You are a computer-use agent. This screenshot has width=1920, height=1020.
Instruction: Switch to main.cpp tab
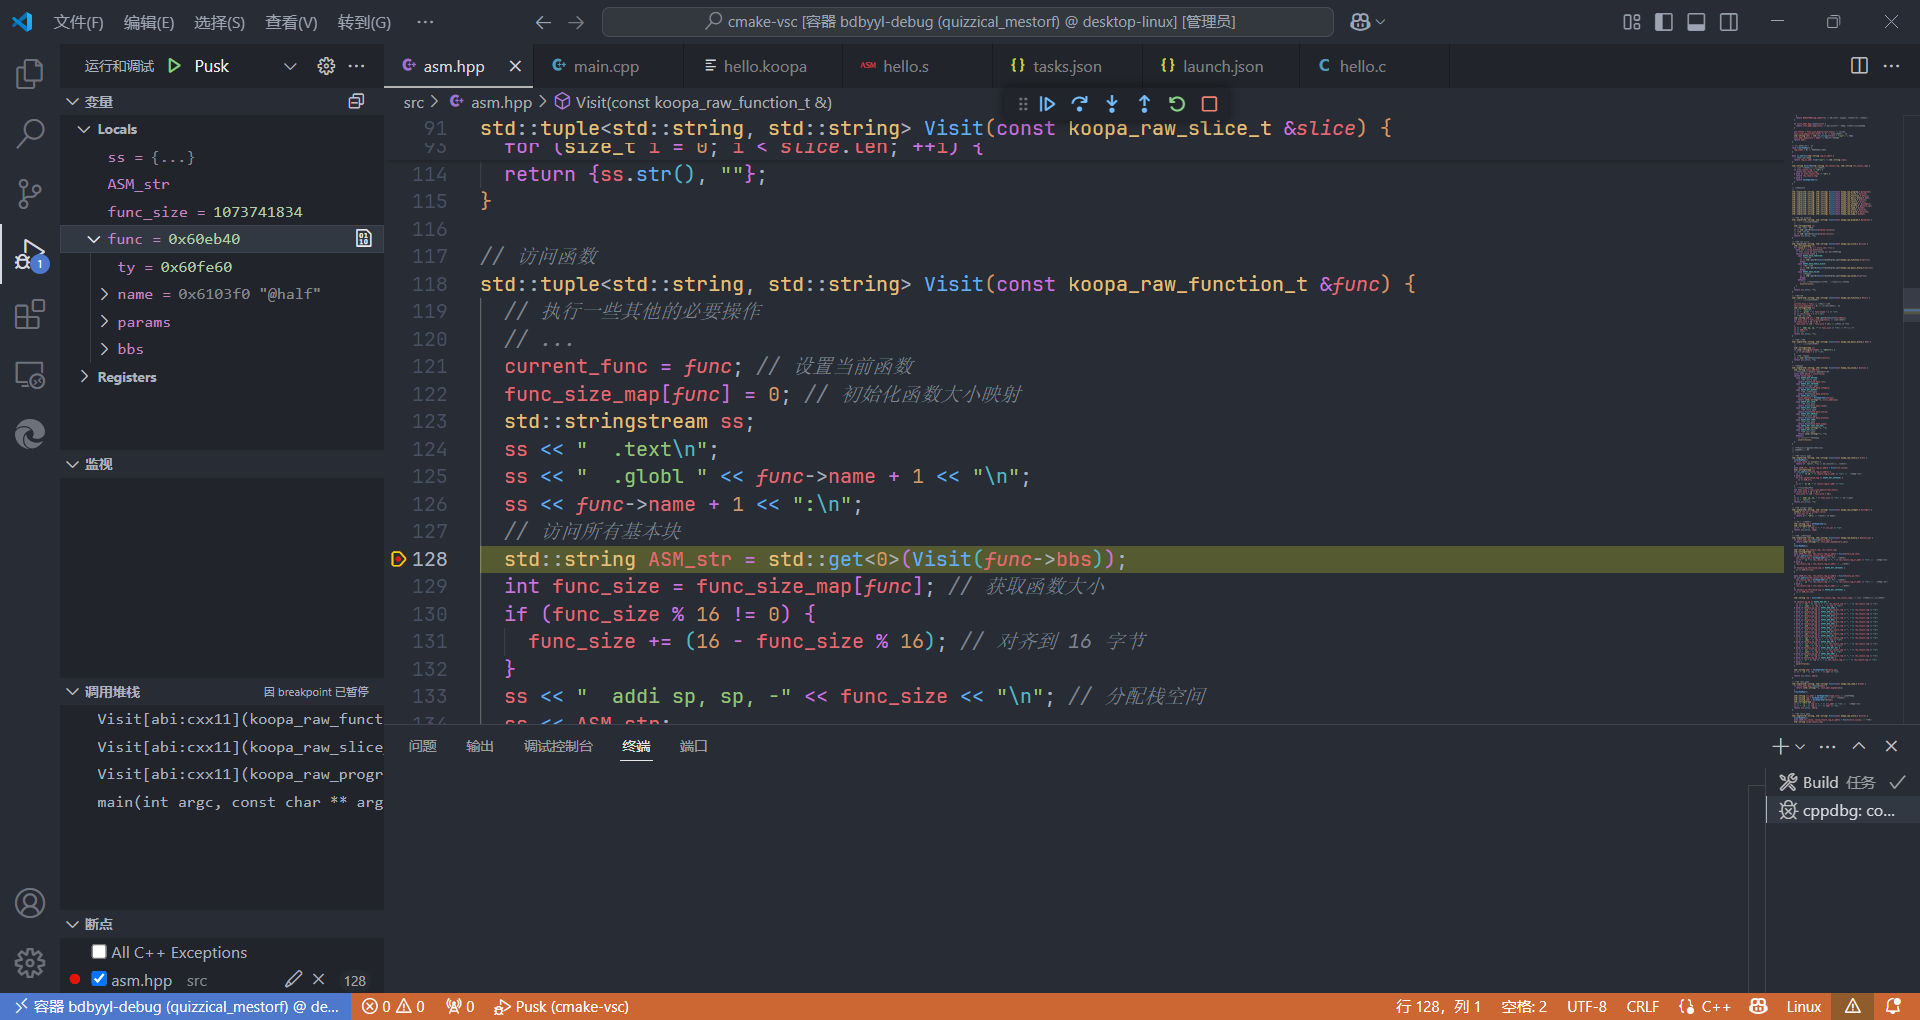608,66
